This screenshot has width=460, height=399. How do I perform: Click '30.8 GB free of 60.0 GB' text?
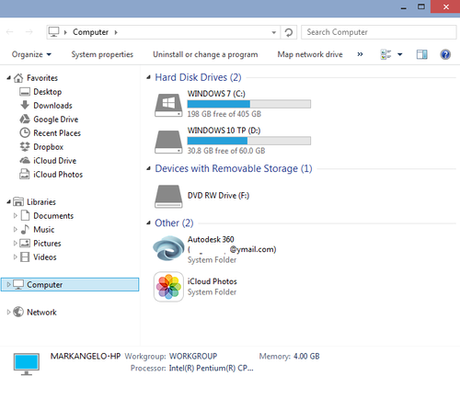coord(226,151)
